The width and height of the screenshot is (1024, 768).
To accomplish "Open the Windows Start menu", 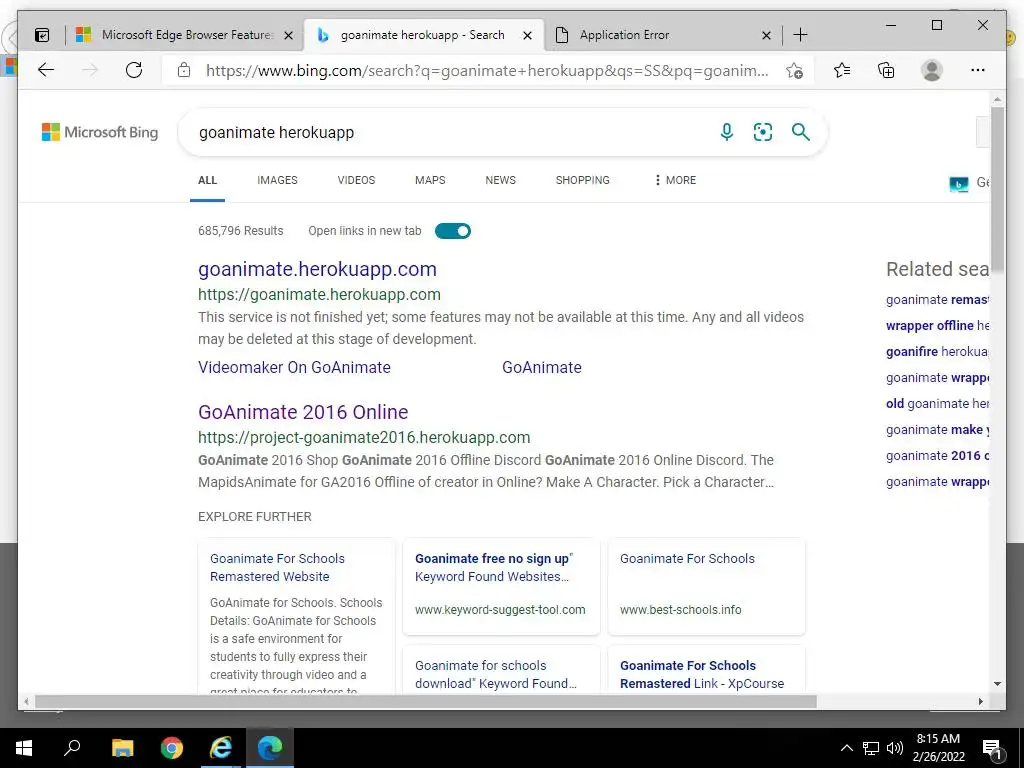I will pyautogui.click(x=24, y=748).
